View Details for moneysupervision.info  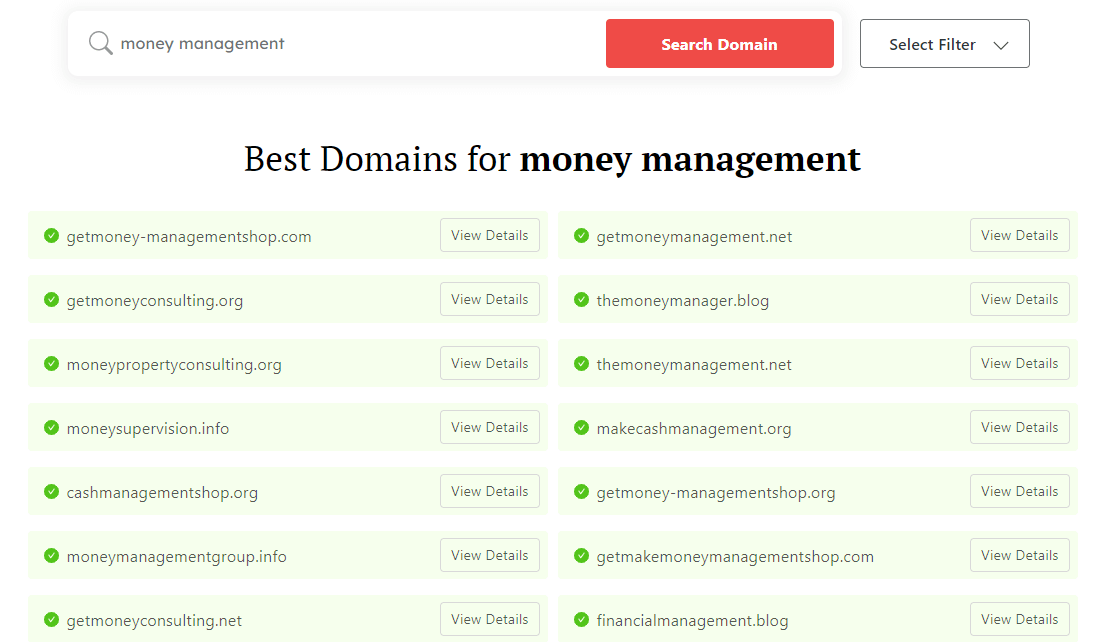489,427
